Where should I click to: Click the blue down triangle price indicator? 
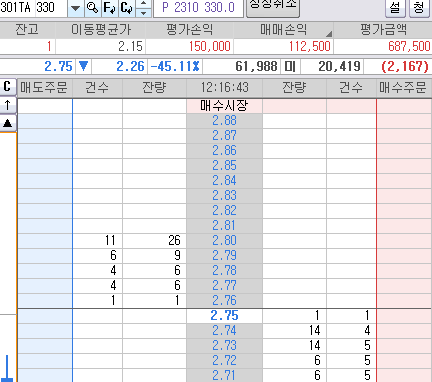(x=83, y=66)
